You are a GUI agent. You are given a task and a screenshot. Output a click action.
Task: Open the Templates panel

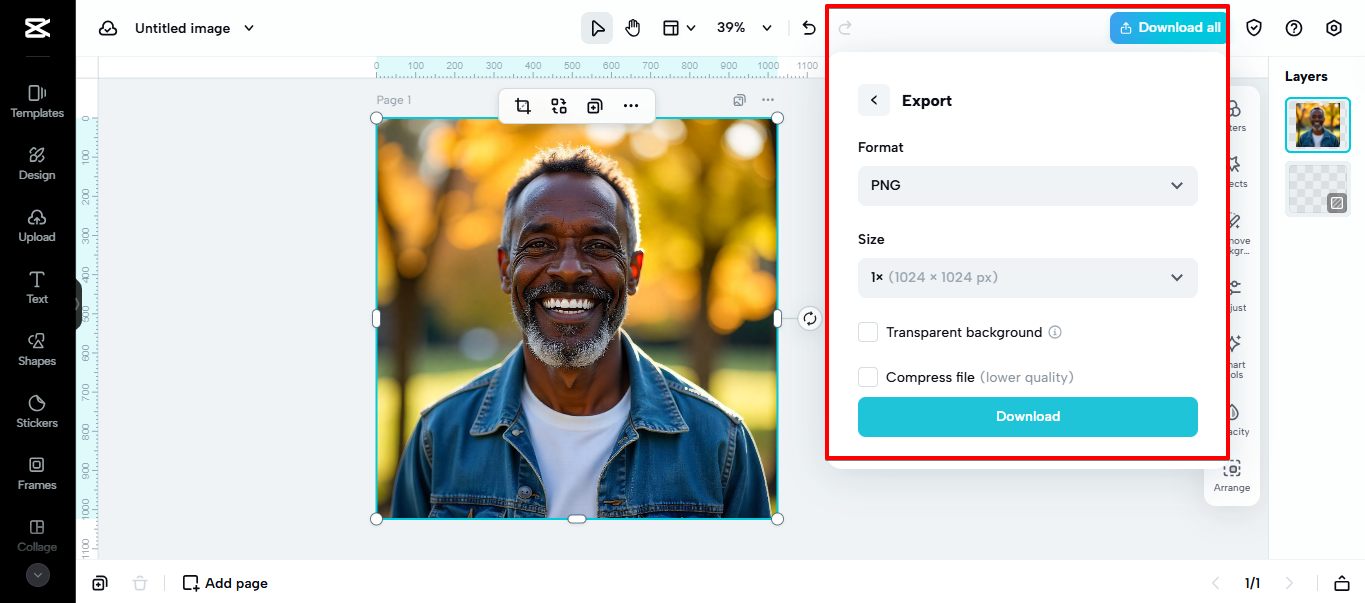(37, 100)
